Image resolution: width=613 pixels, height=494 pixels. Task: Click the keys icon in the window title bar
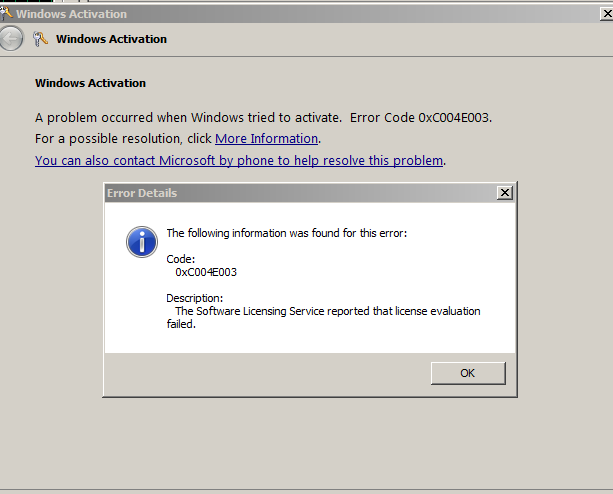click(8, 14)
